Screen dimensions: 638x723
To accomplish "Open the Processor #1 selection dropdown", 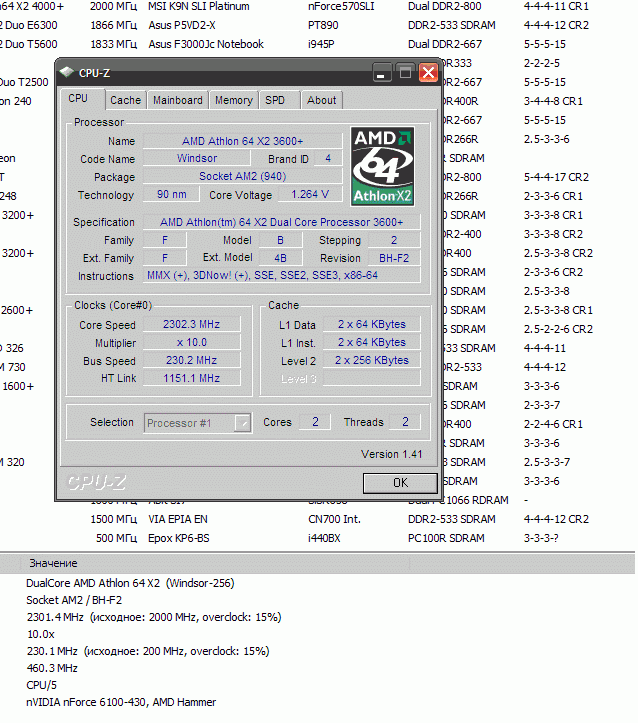I will pyautogui.click(x=198, y=423).
